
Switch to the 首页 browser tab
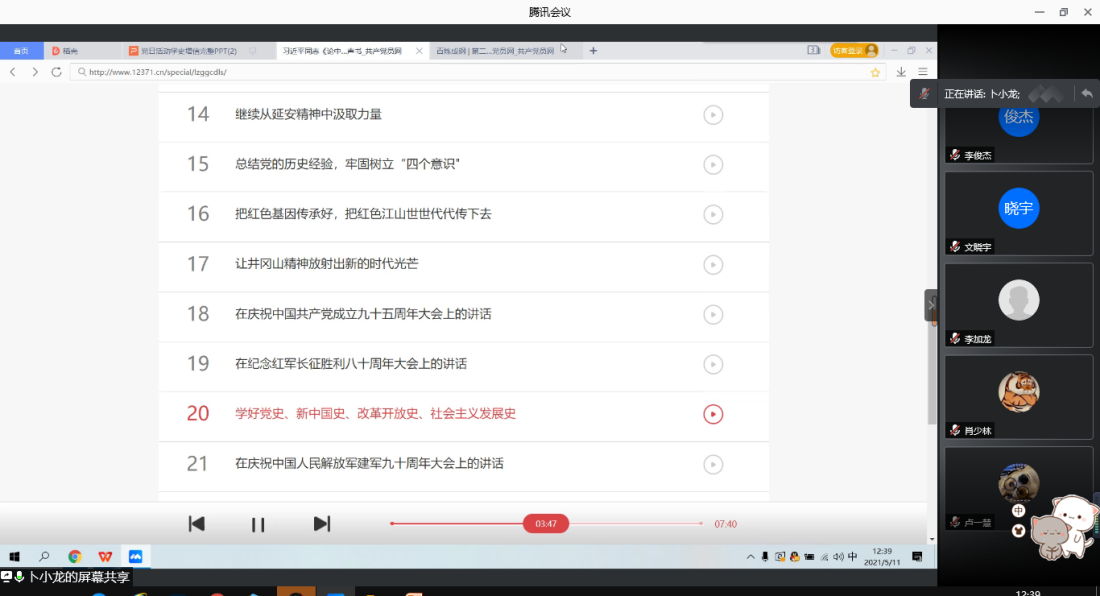click(x=21, y=51)
